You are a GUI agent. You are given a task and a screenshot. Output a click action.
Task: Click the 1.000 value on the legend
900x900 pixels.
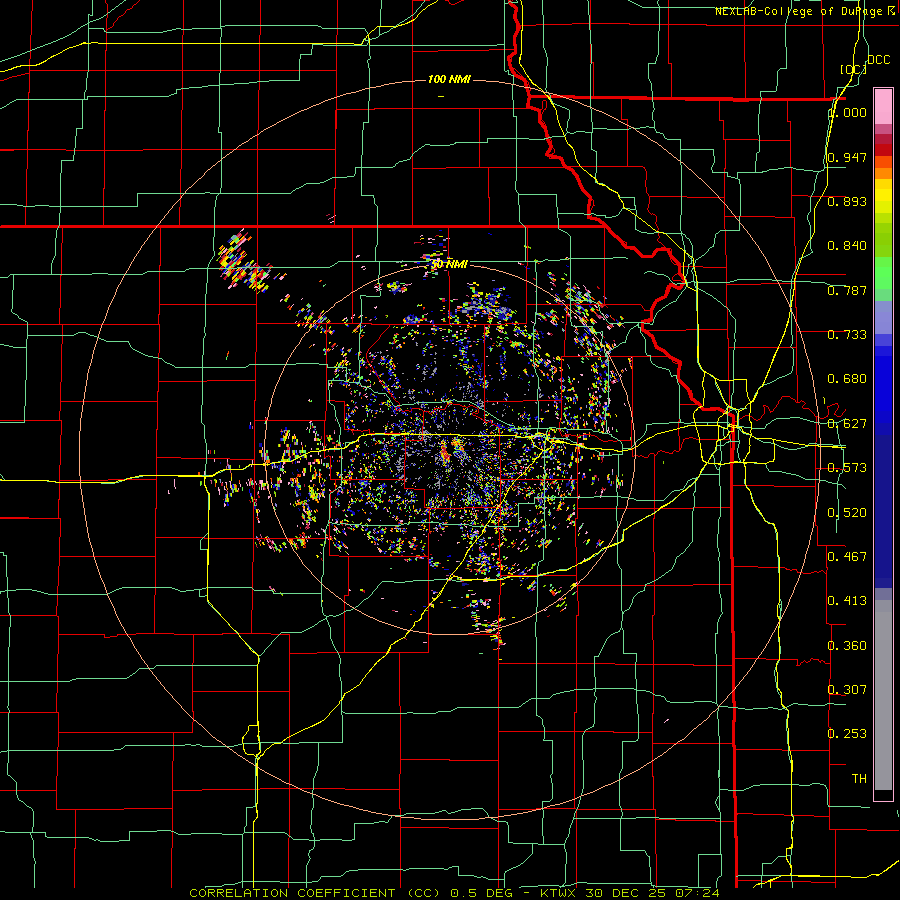pos(848,112)
